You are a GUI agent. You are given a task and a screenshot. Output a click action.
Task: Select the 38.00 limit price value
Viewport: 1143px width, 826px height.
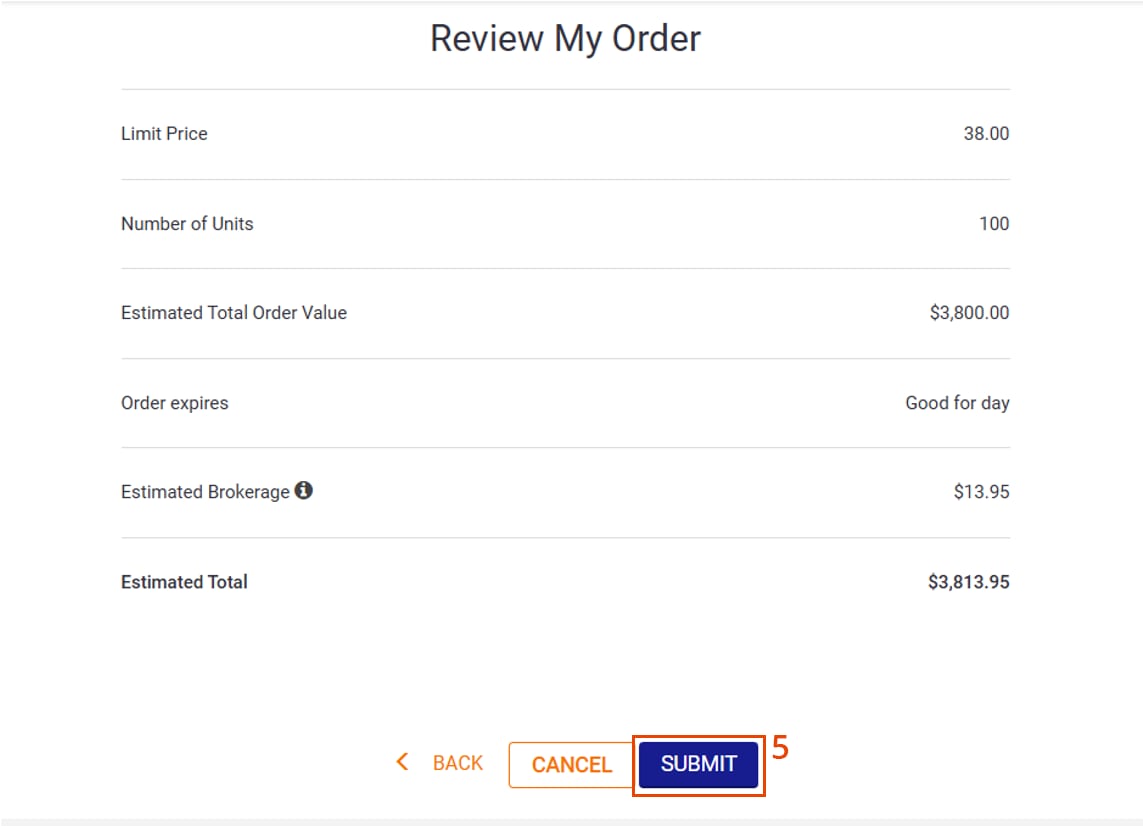(x=985, y=134)
